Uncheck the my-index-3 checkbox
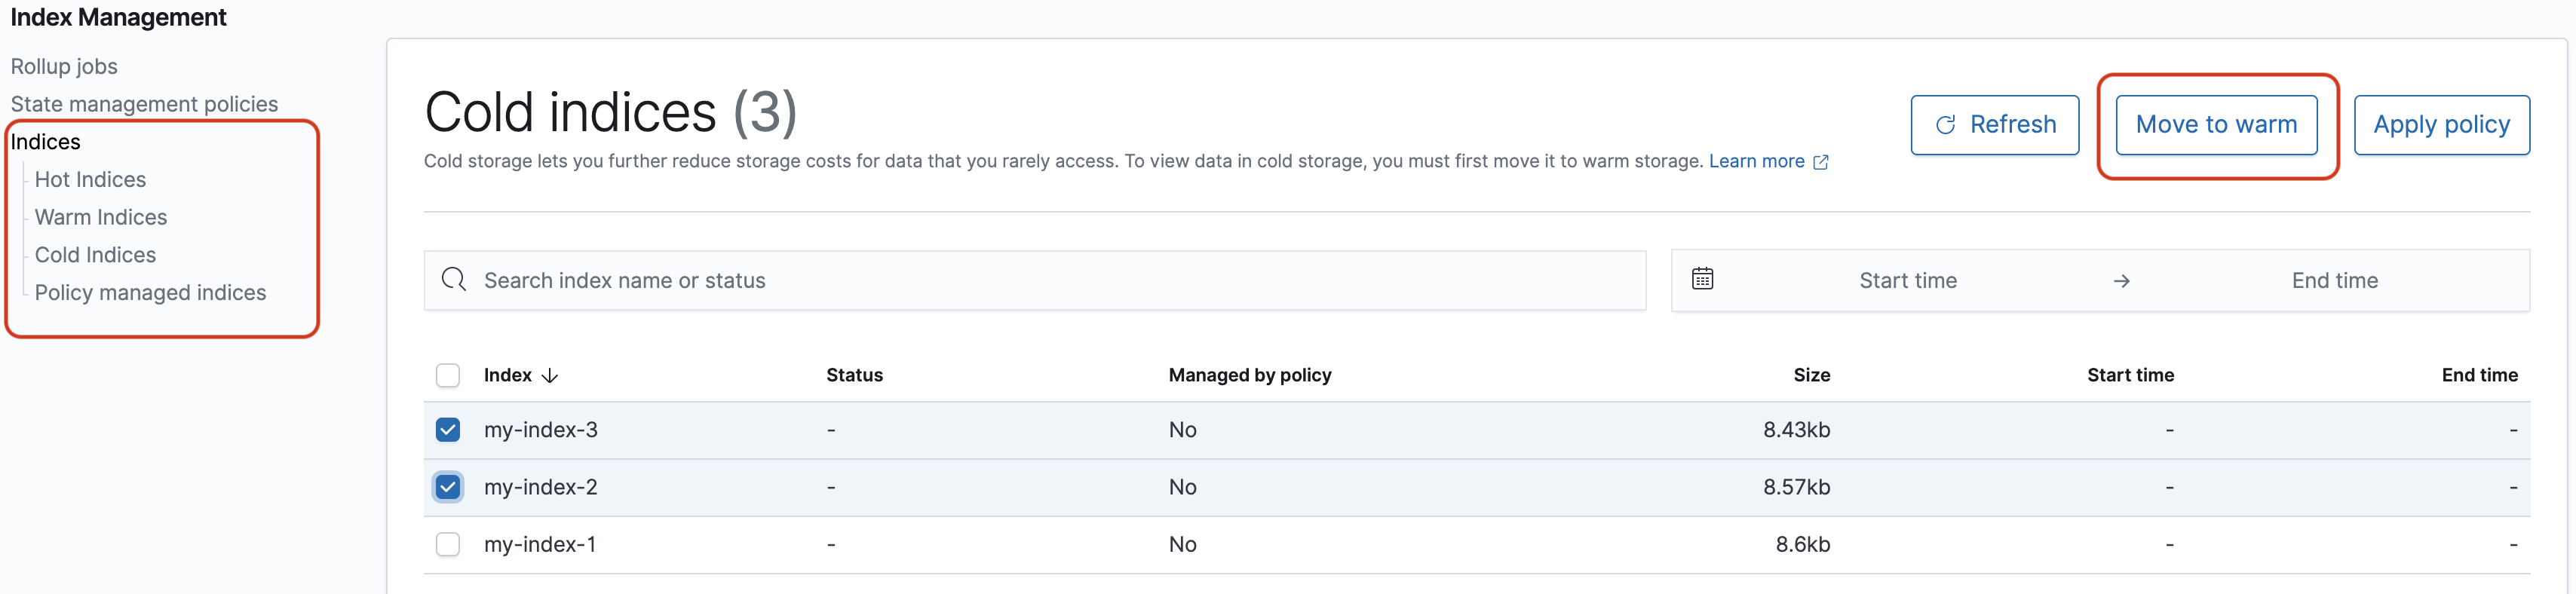 point(448,430)
